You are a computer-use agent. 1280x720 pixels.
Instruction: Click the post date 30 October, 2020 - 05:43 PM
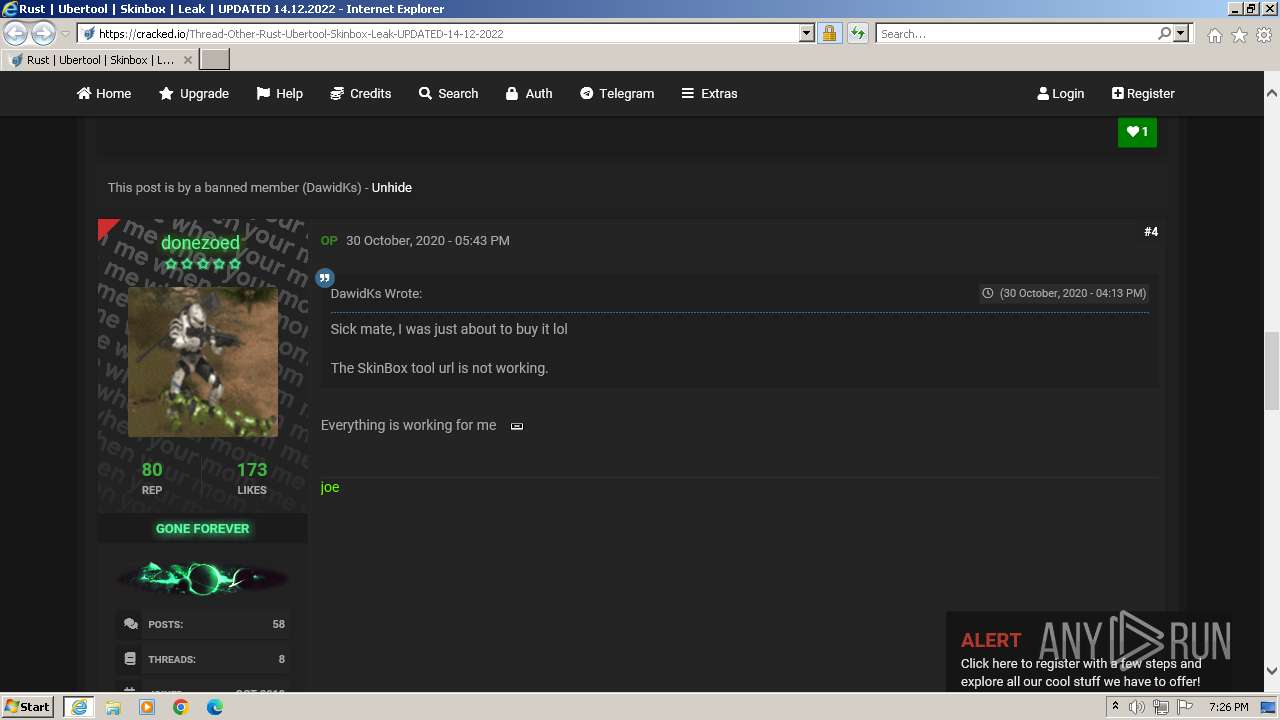click(x=428, y=240)
